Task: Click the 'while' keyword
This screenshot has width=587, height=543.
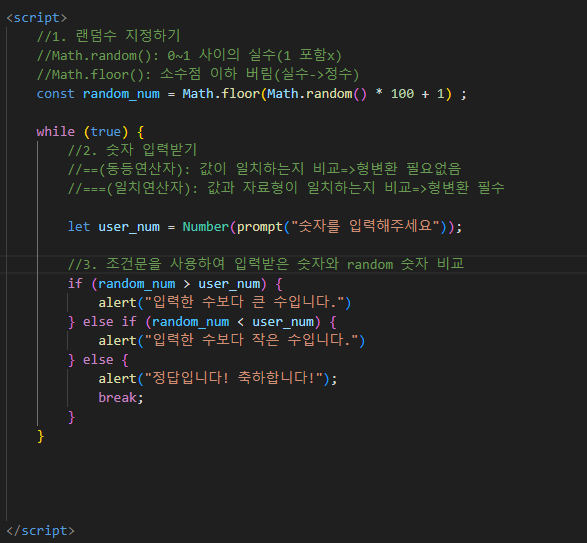Action: click(55, 131)
